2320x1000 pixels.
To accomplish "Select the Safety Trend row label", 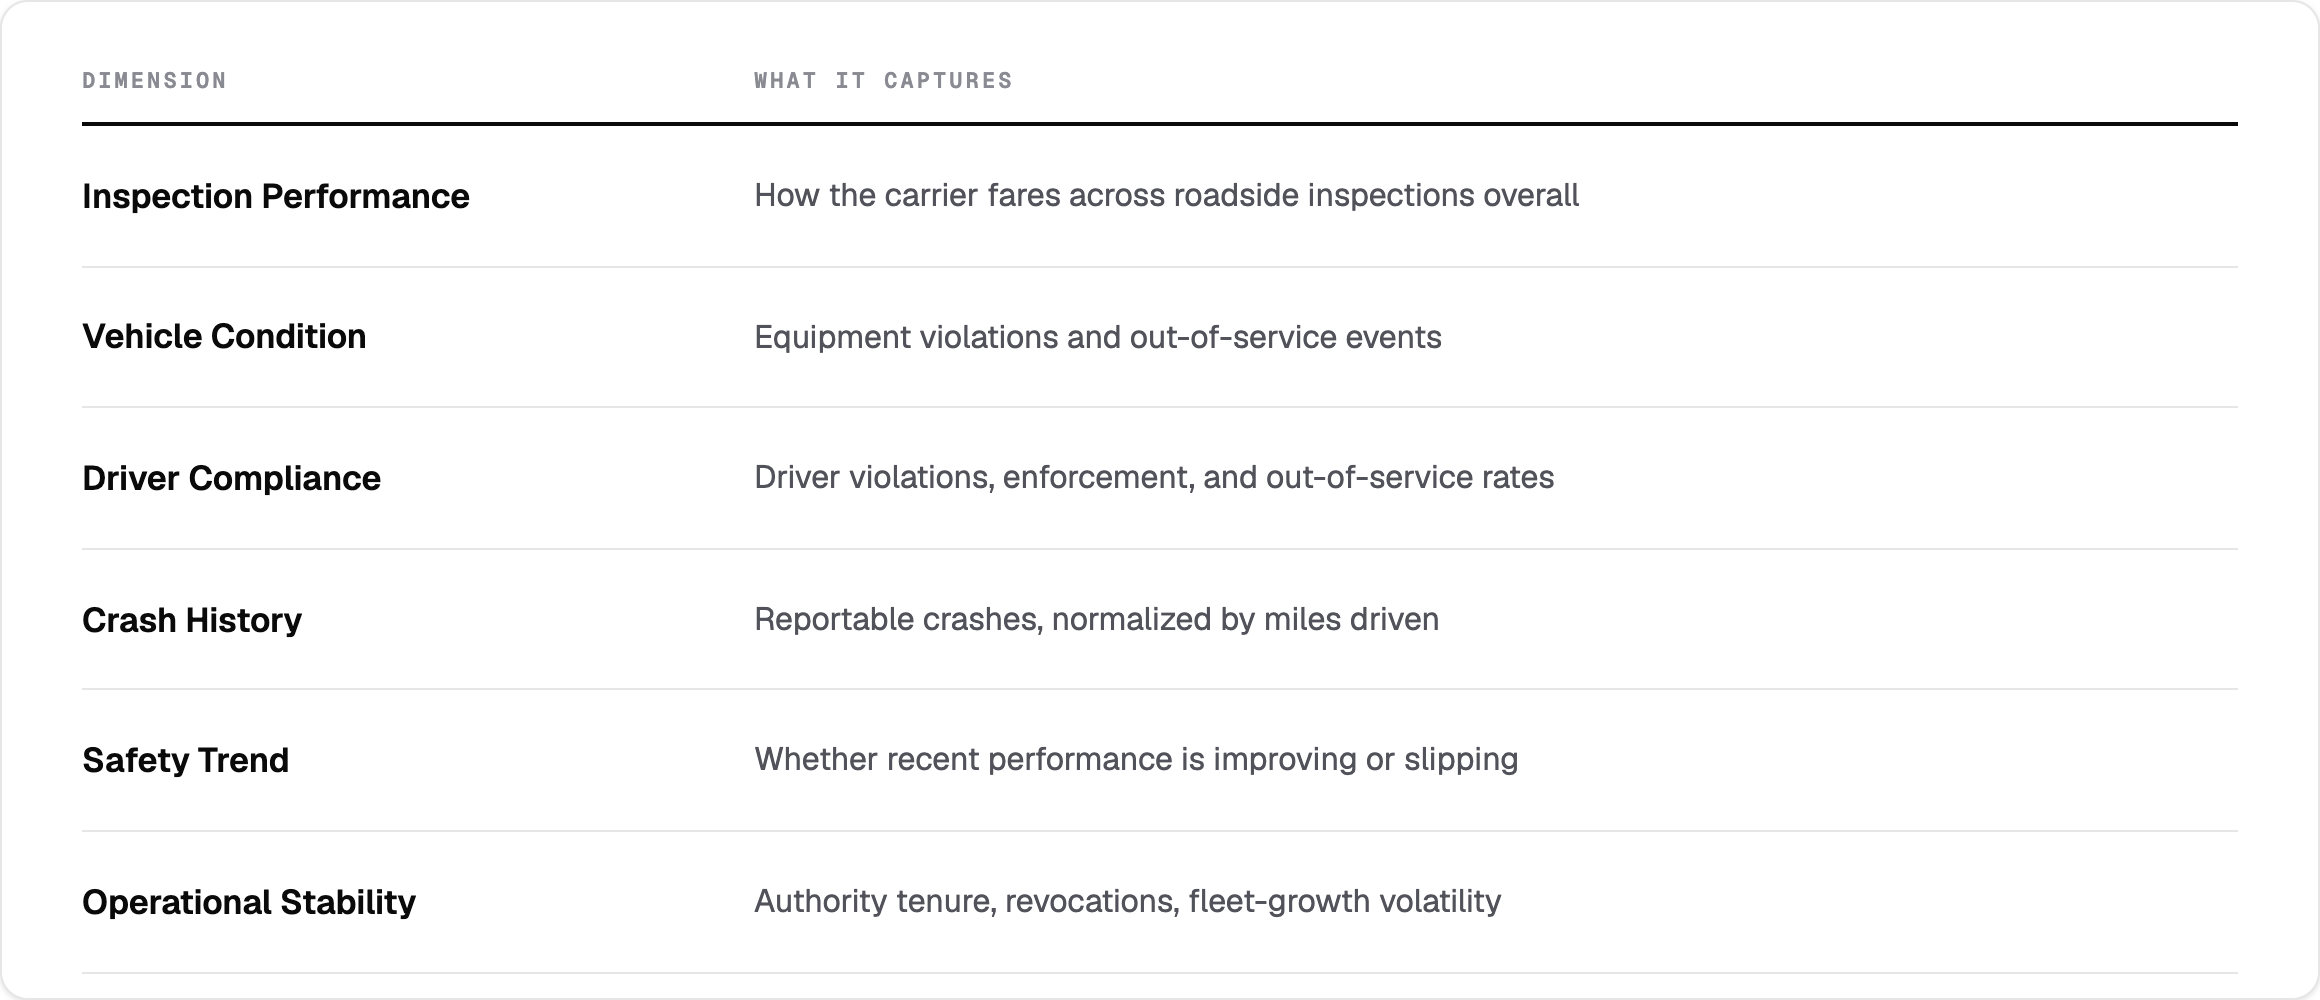I will pos(185,760).
